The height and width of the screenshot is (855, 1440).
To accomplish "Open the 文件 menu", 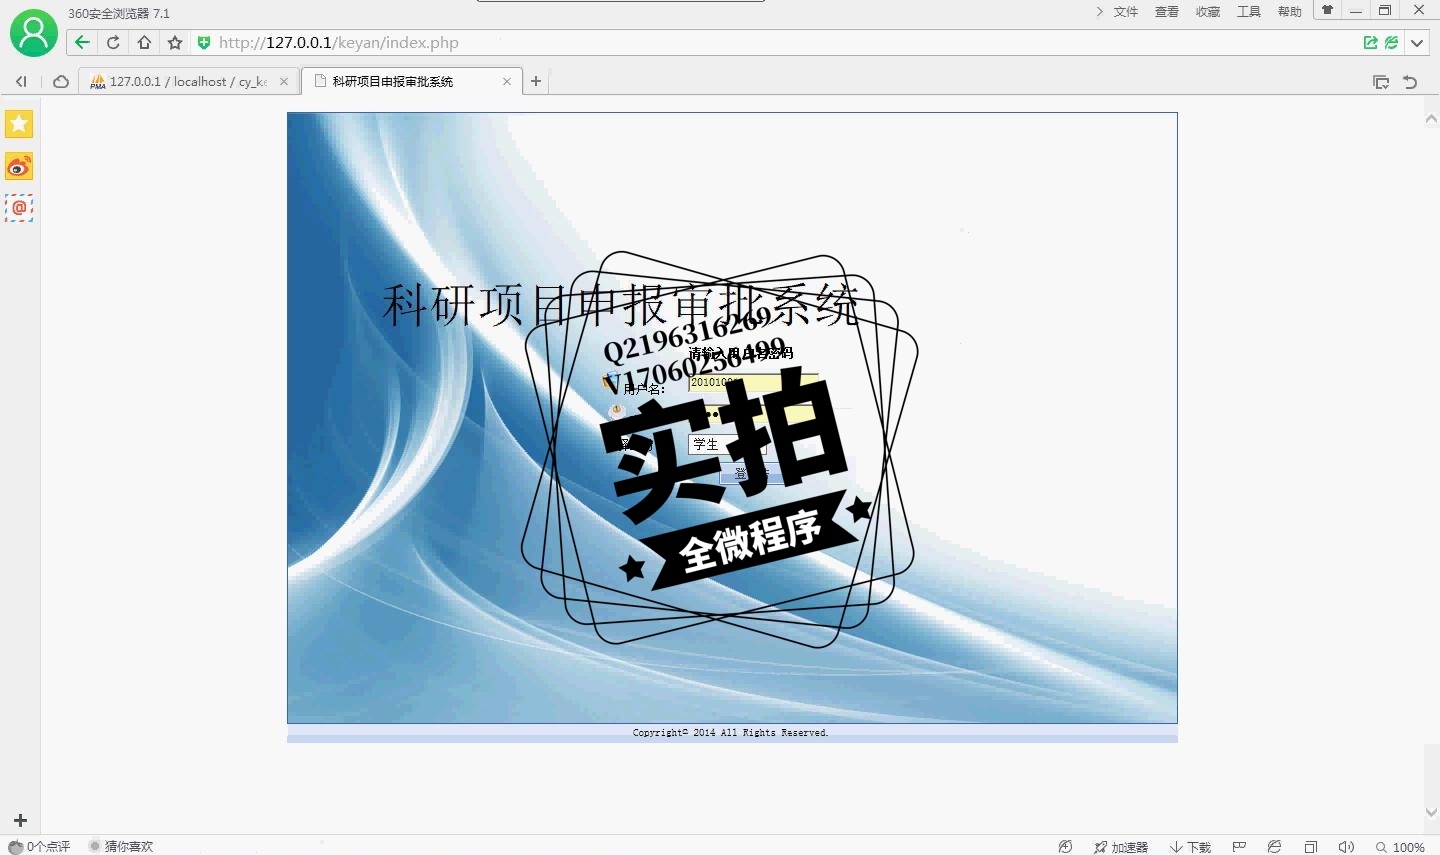I will point(1126,12).
